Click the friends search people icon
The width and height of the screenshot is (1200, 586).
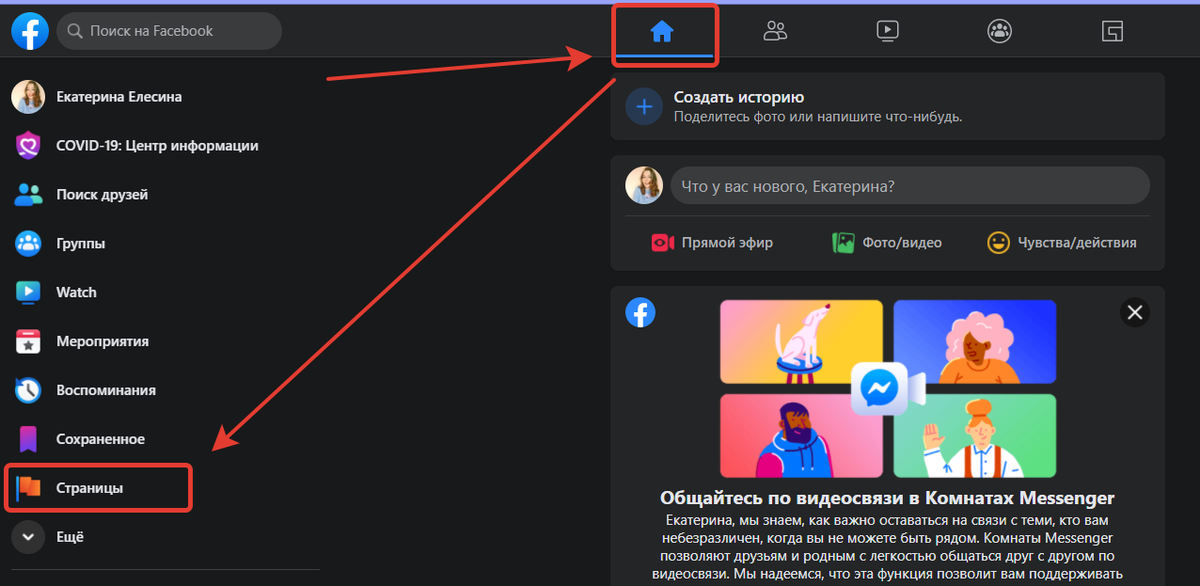click(x=28, y=195)
